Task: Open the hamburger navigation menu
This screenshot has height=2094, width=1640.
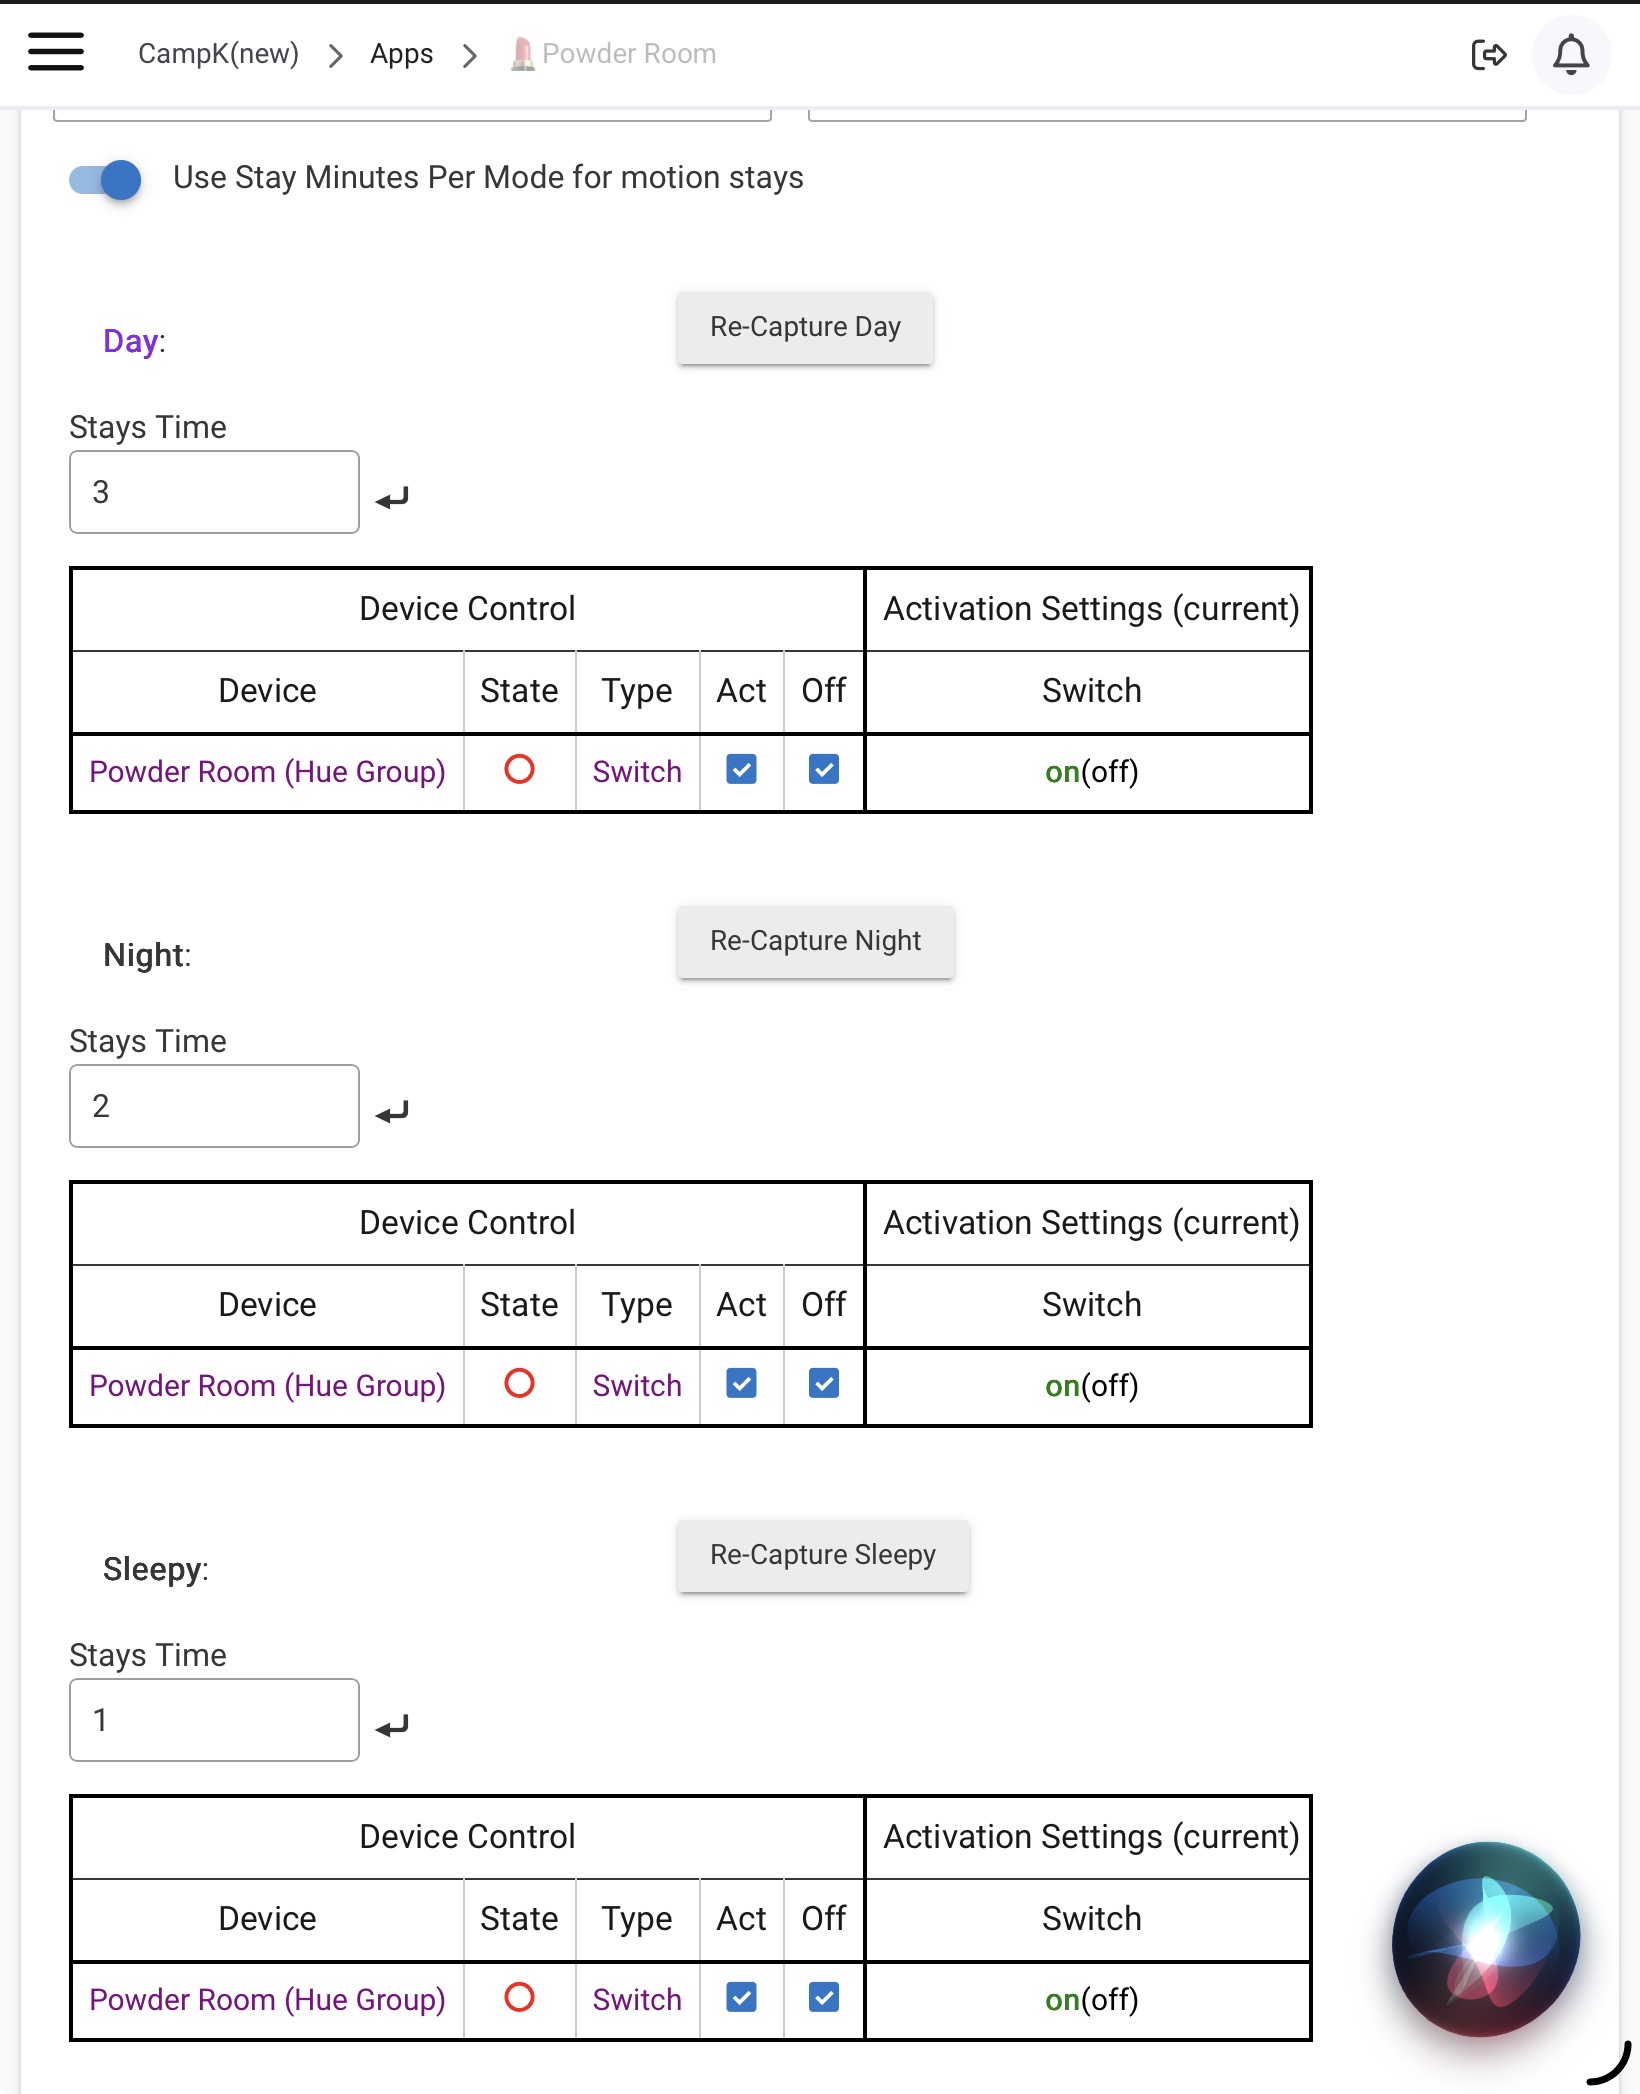Action: pyautogui.click(x=56, y=52)
